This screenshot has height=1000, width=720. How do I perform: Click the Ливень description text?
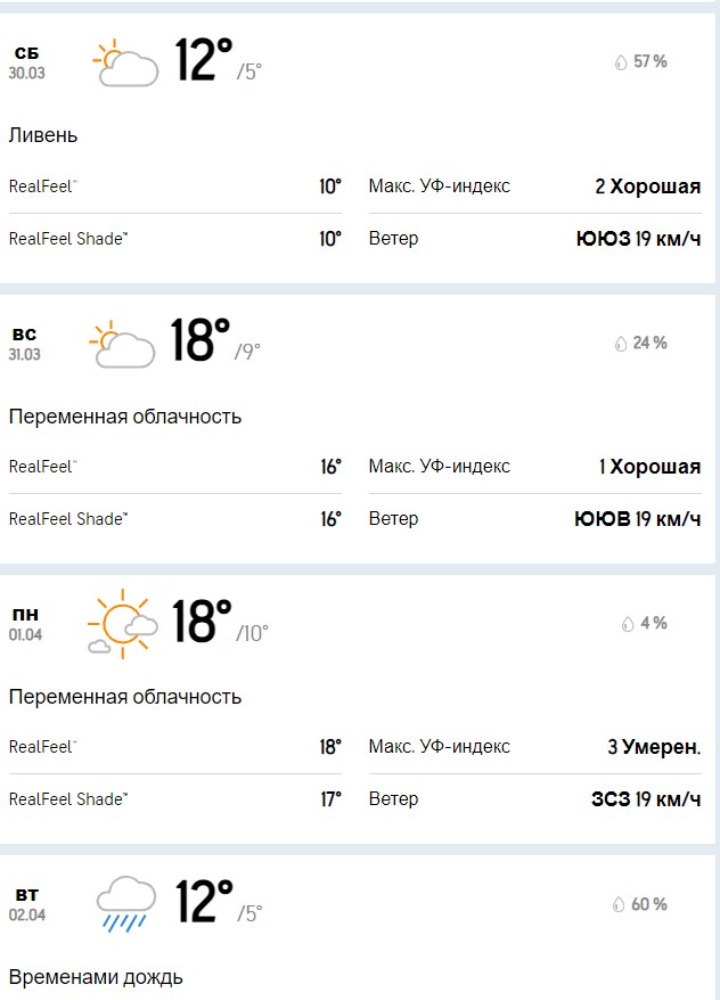[x=43, y=135]
